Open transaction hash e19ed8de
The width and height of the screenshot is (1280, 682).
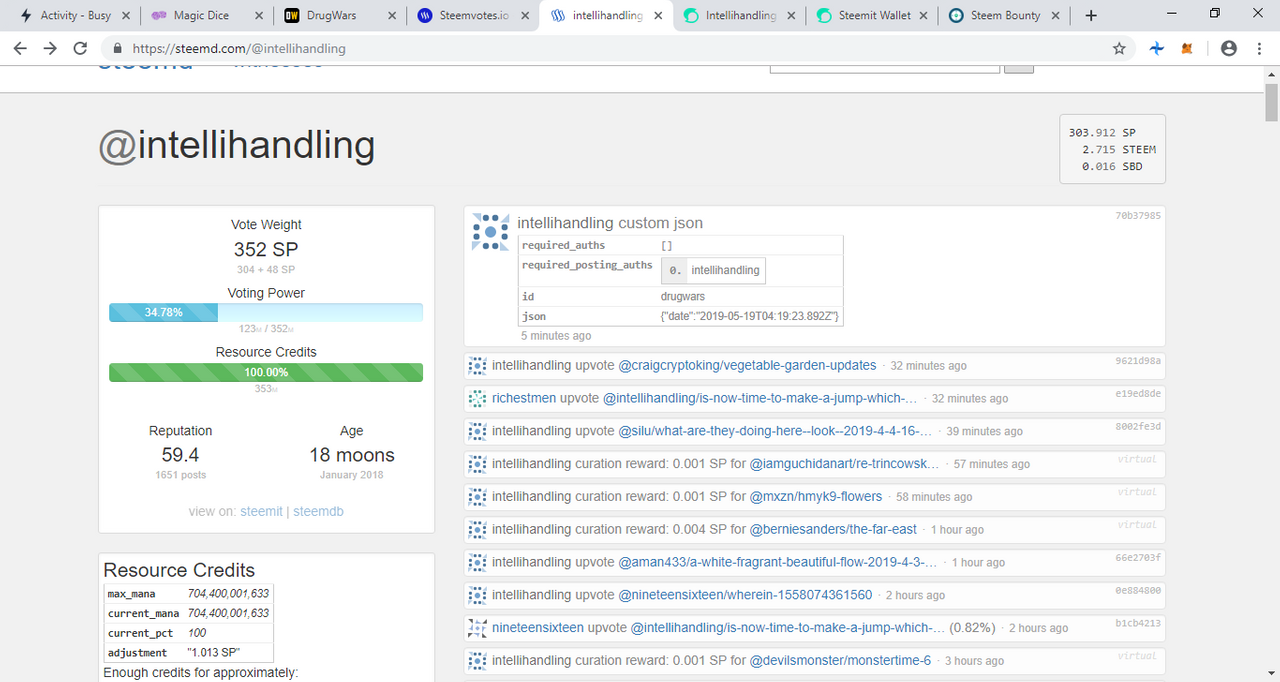click(x=1138, y=394)
